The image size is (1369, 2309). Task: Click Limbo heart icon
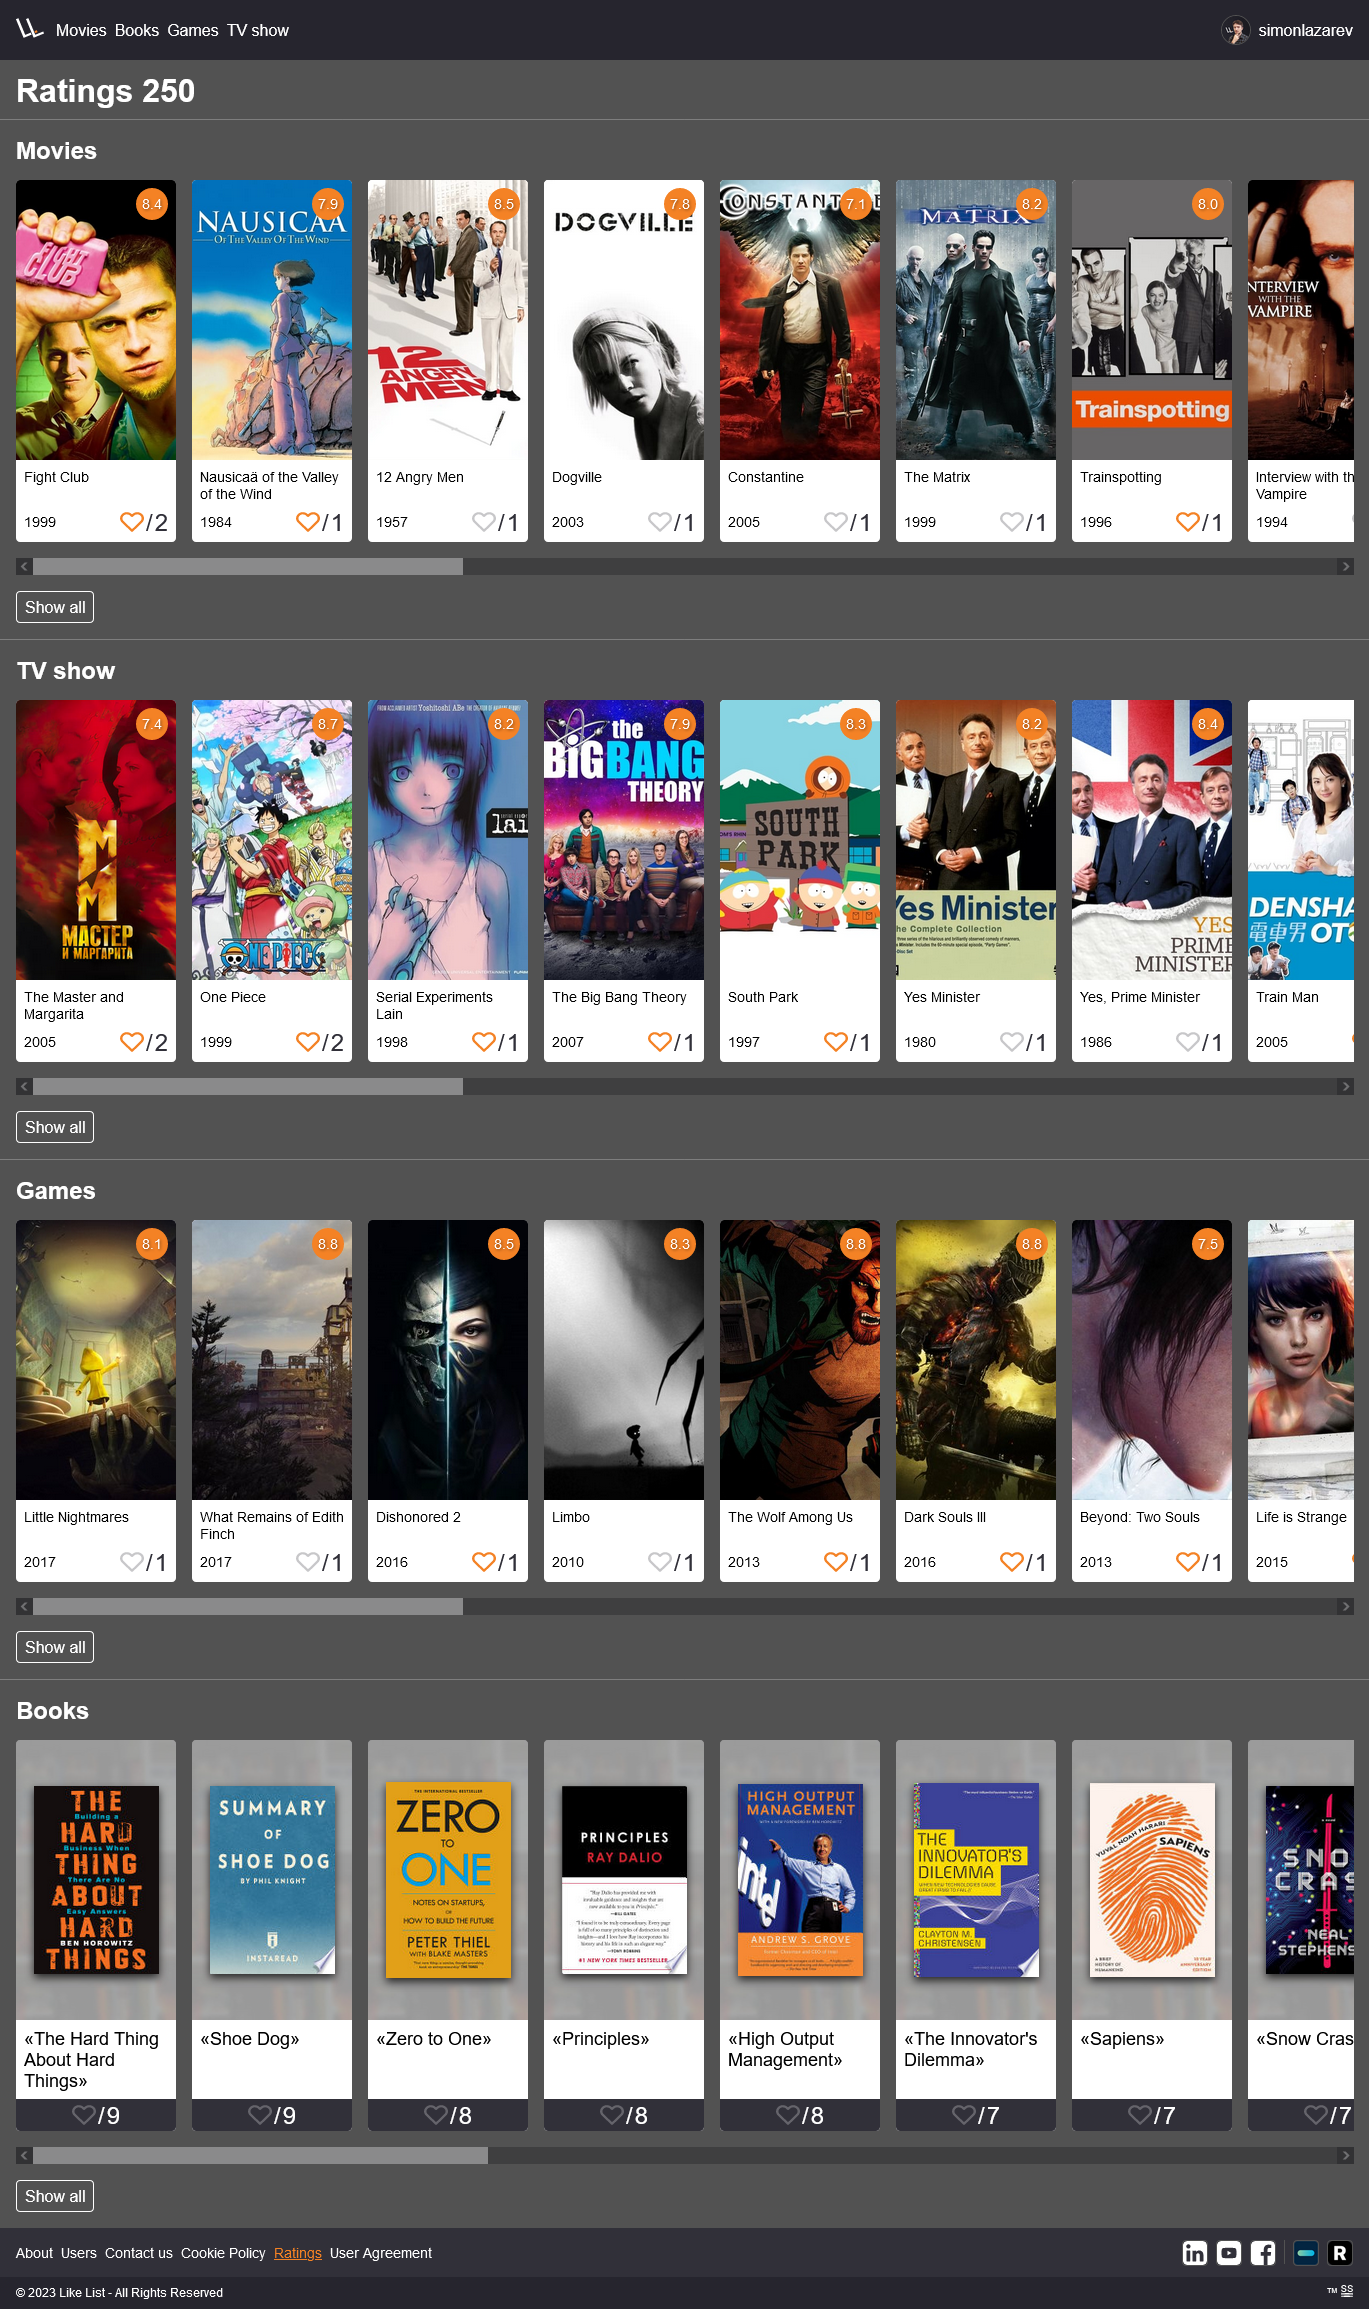pyautogui.click(x=659, y=1561)
